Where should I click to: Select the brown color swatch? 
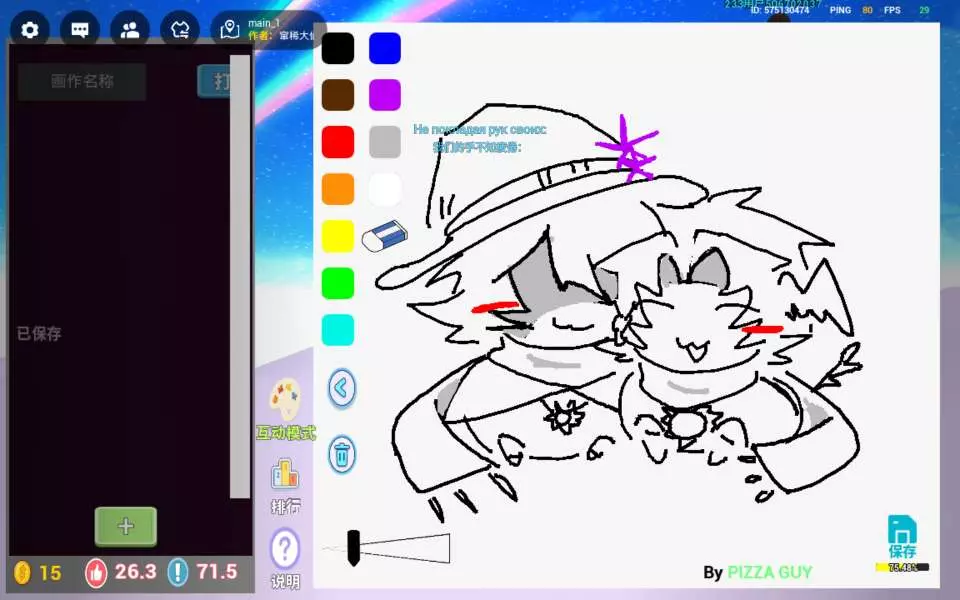[x=338, y=95]
